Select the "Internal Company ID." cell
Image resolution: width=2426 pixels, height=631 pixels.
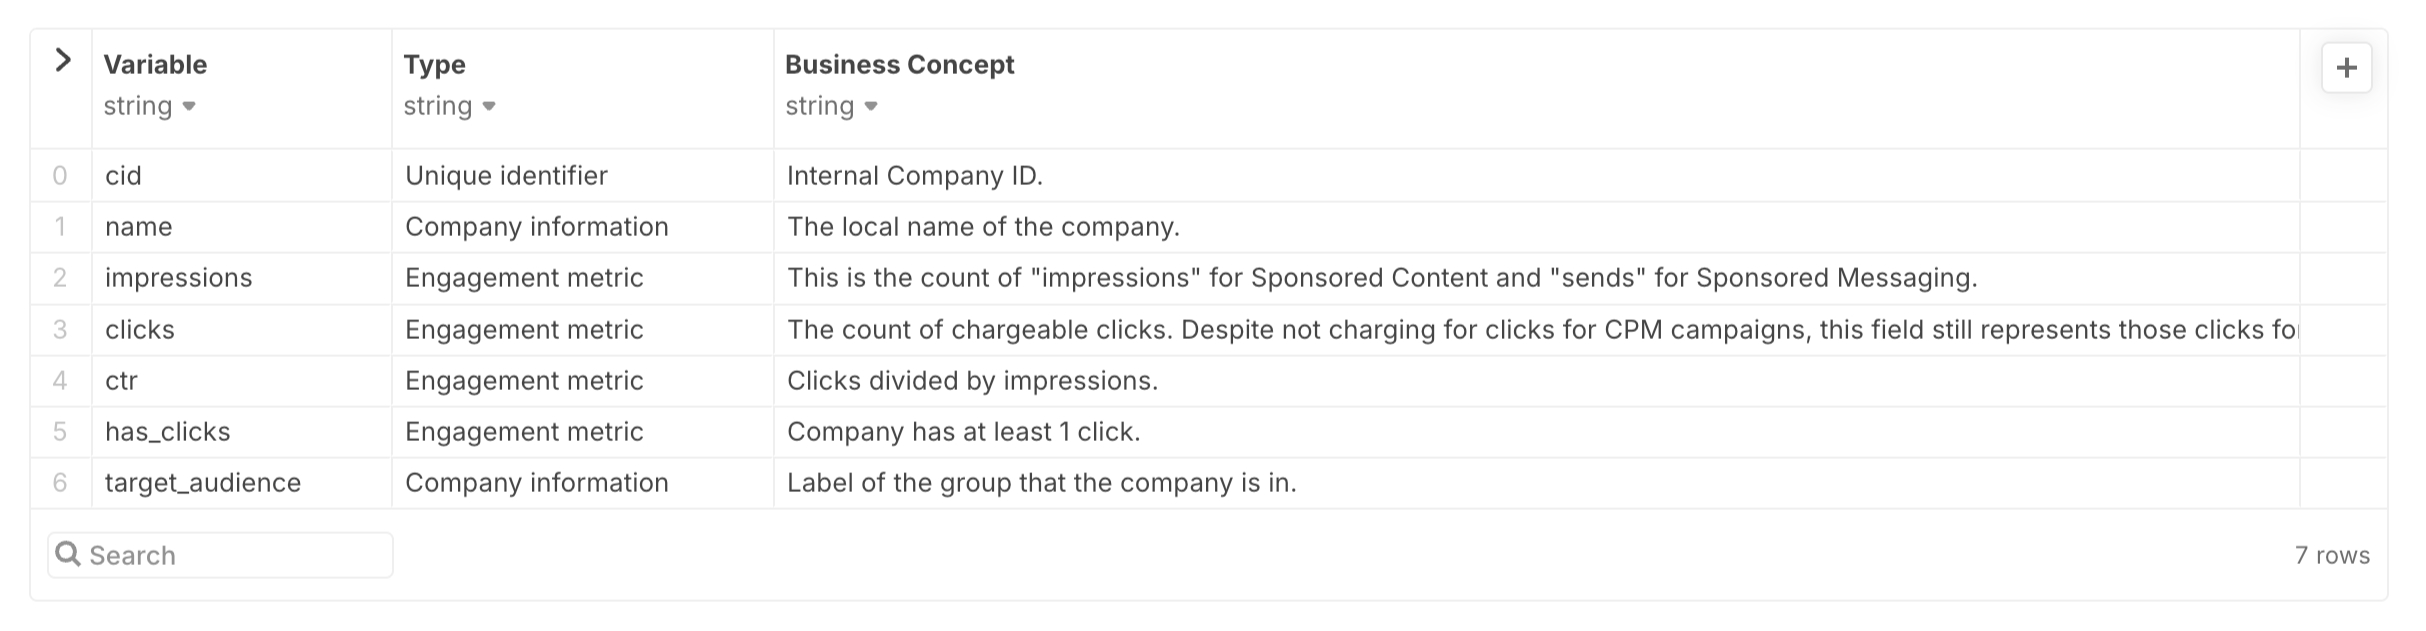[914, 176]
